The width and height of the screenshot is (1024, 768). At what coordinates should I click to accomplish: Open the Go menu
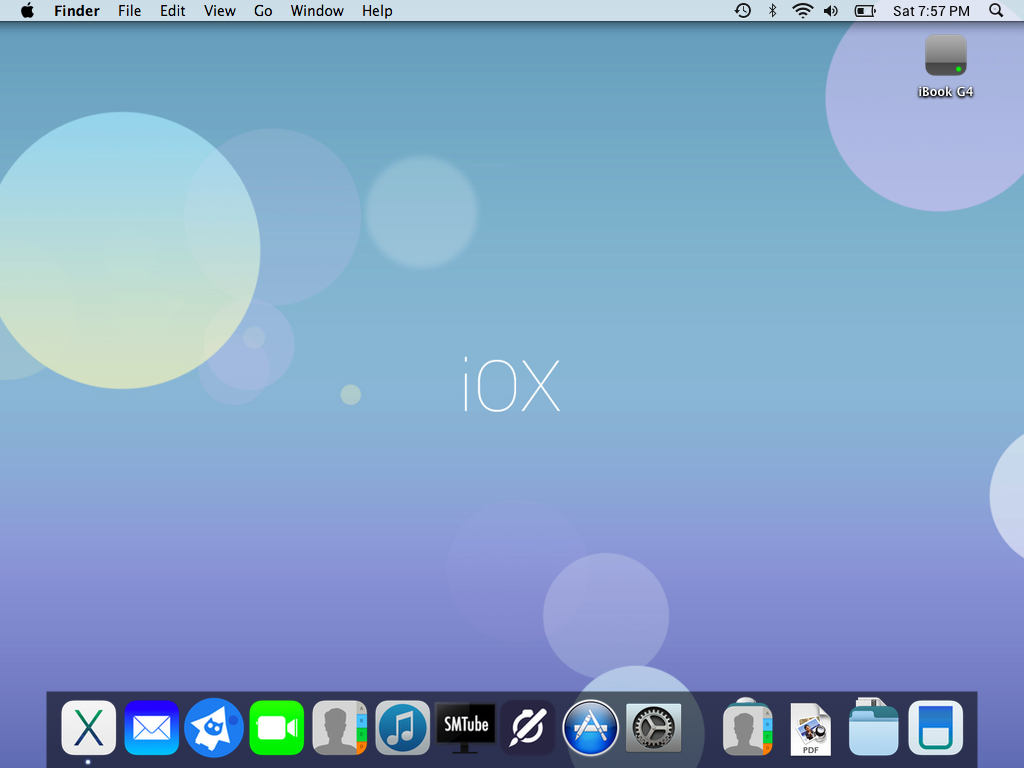click(263, 10)
